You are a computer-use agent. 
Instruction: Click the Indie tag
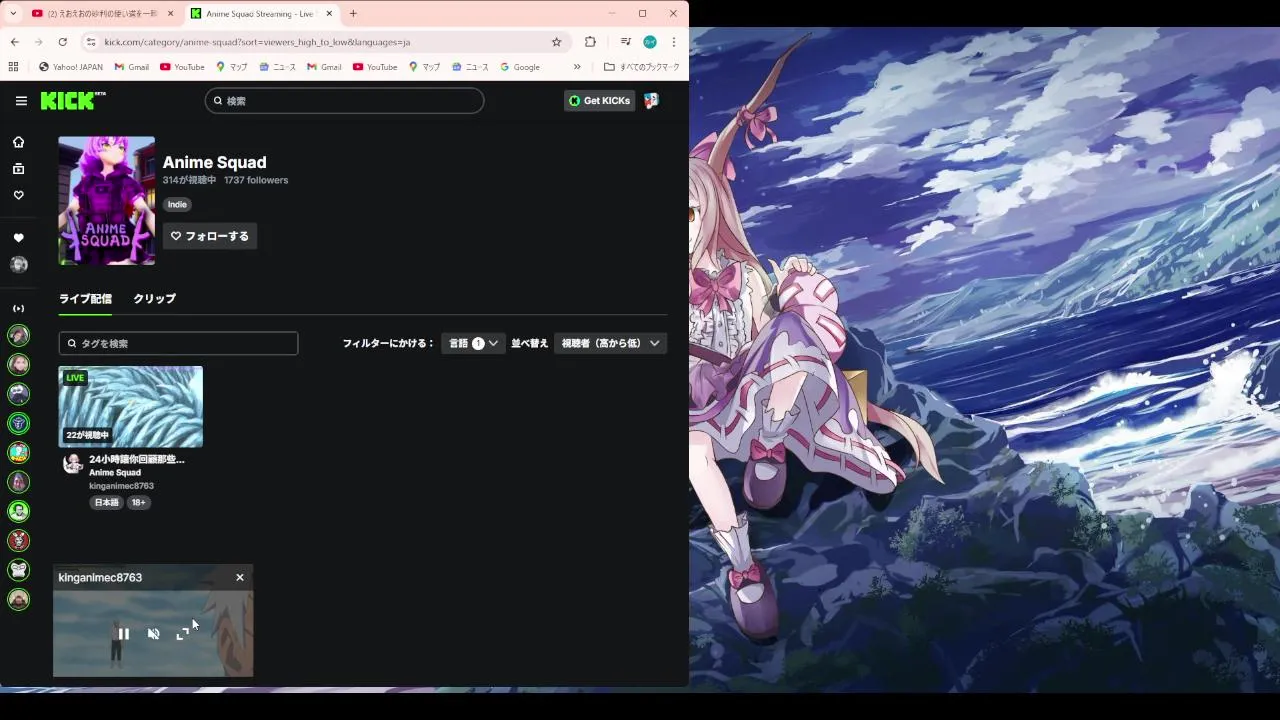[177, 204]
